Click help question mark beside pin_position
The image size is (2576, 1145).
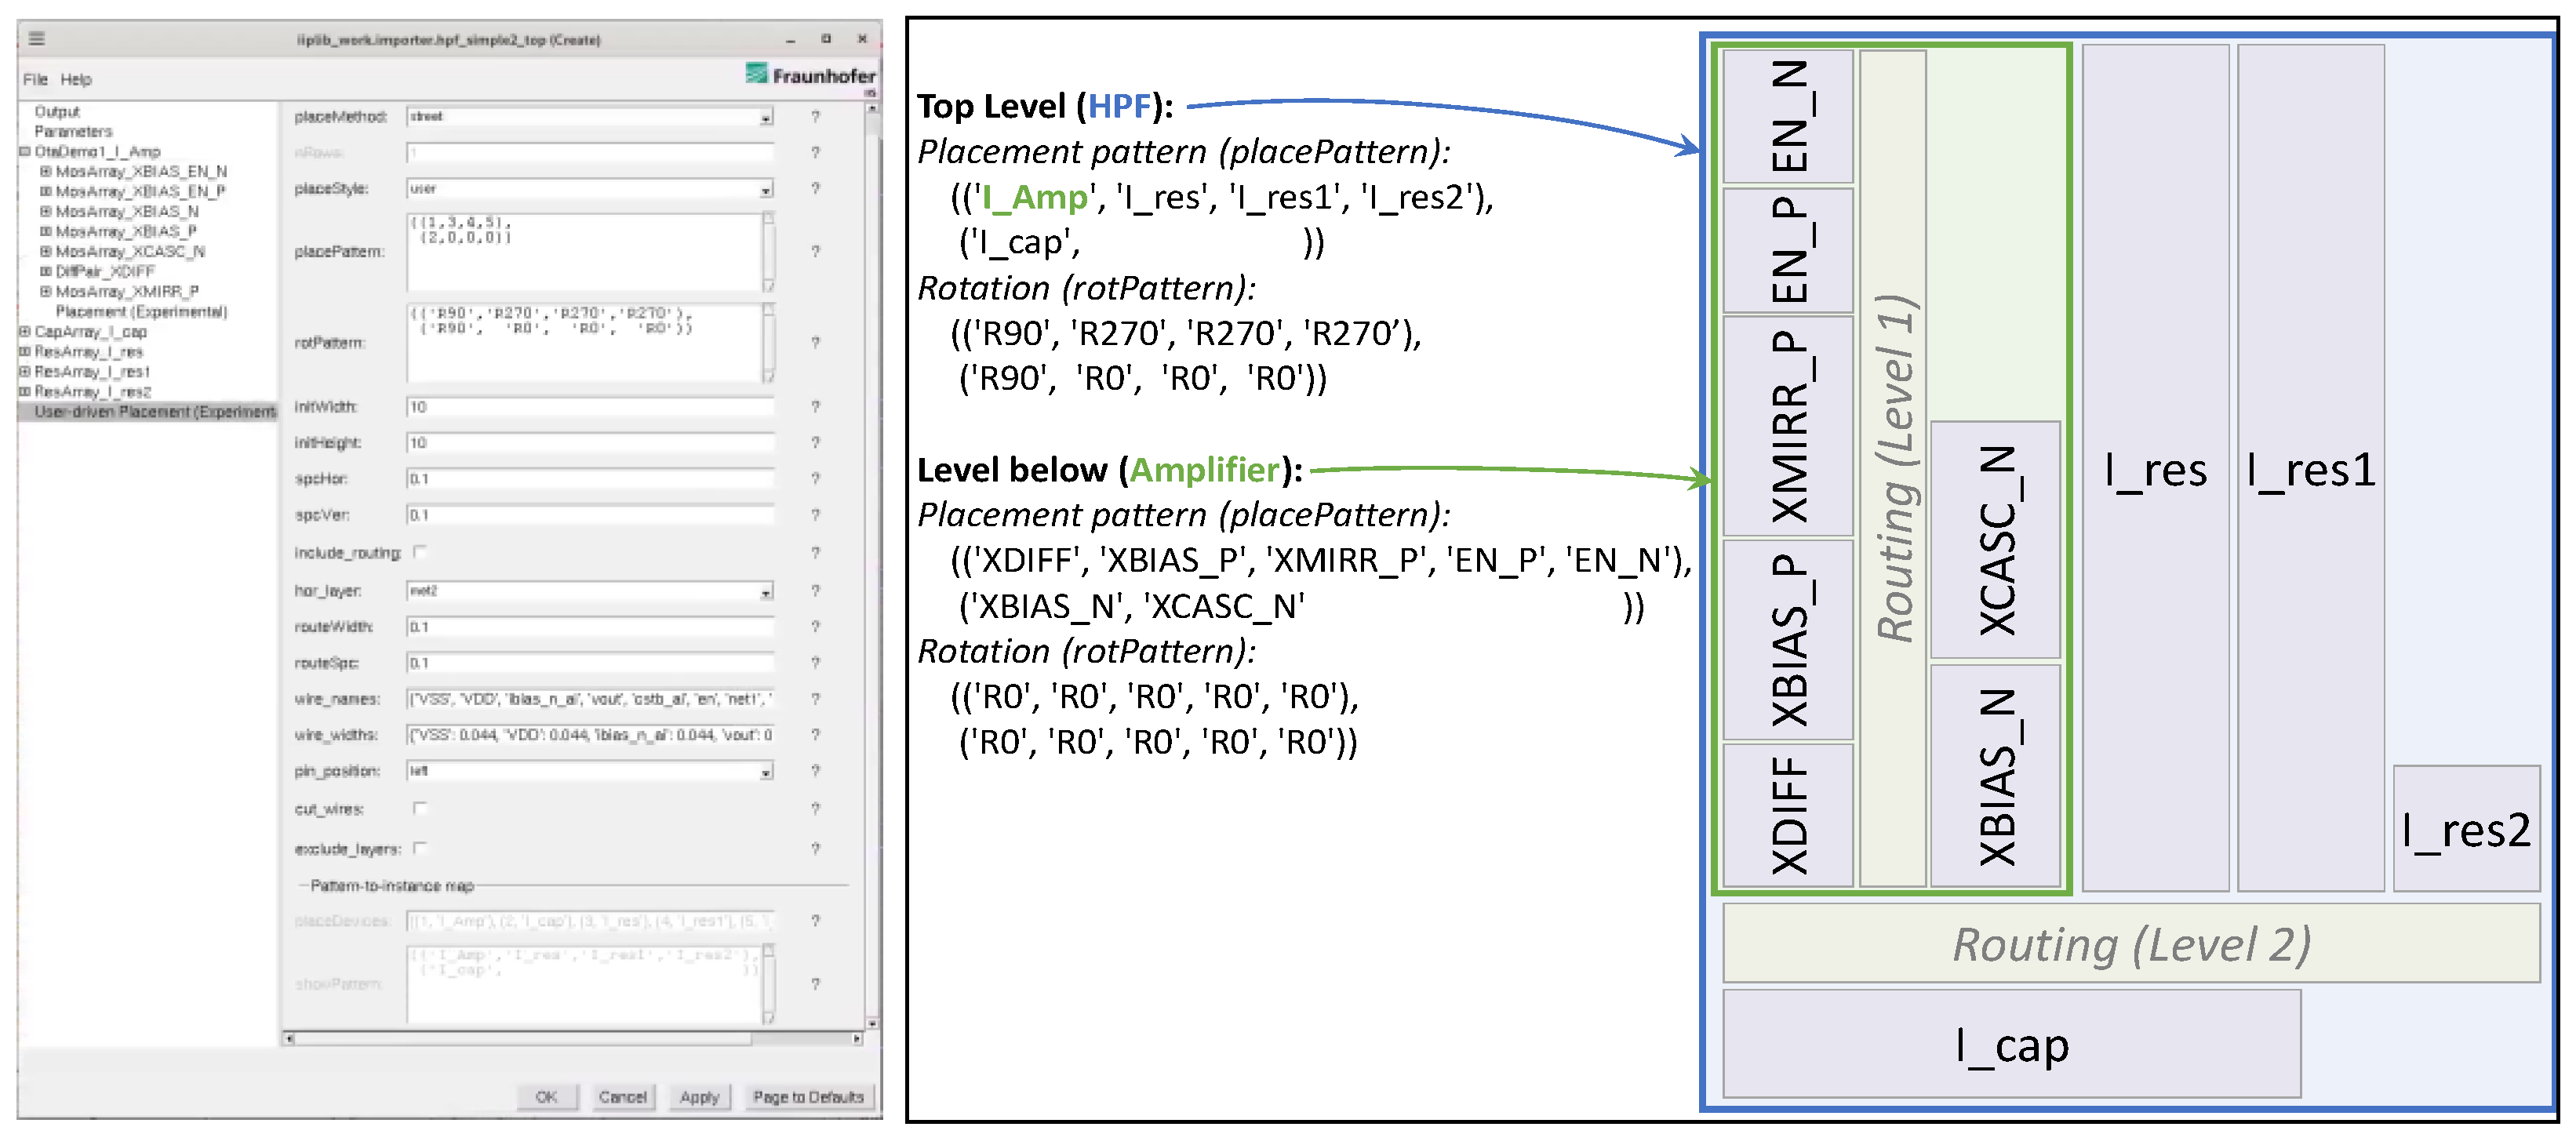point(815,771)
